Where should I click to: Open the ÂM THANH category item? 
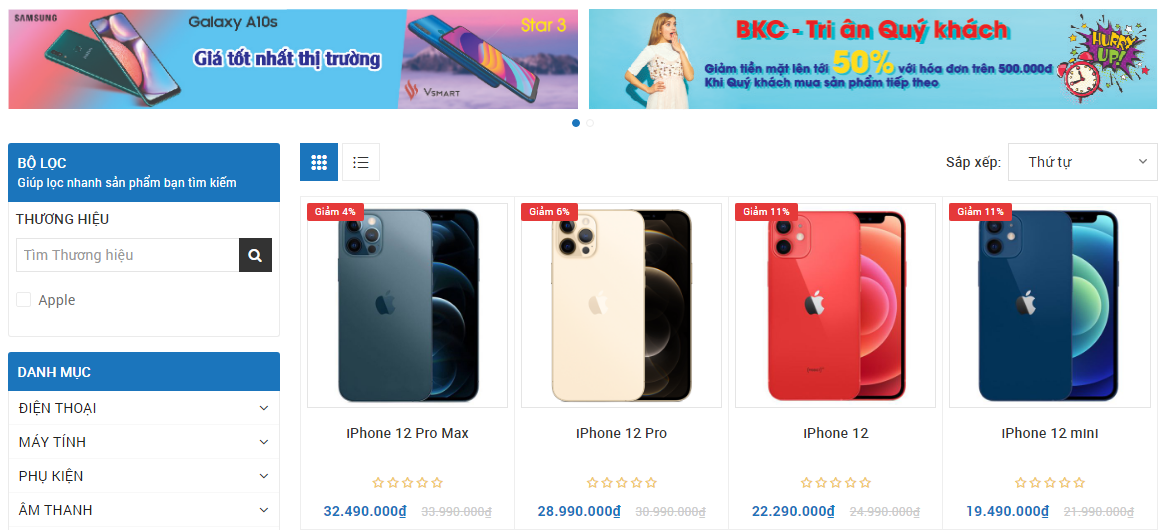click(x=144, y=510)
